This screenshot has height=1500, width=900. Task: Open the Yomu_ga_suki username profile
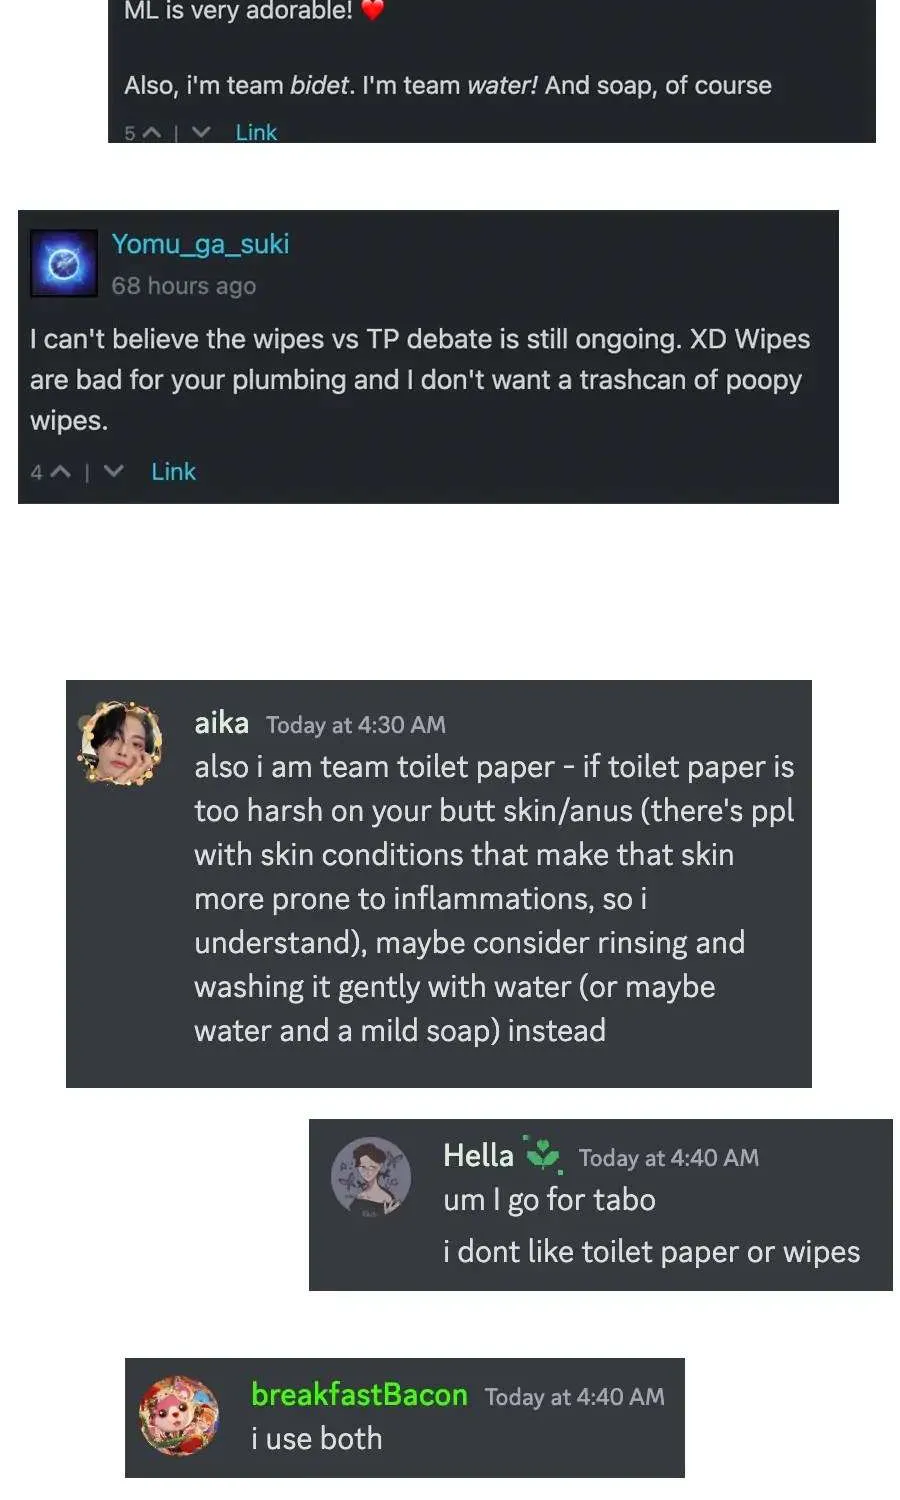click(x=200, y=244)
